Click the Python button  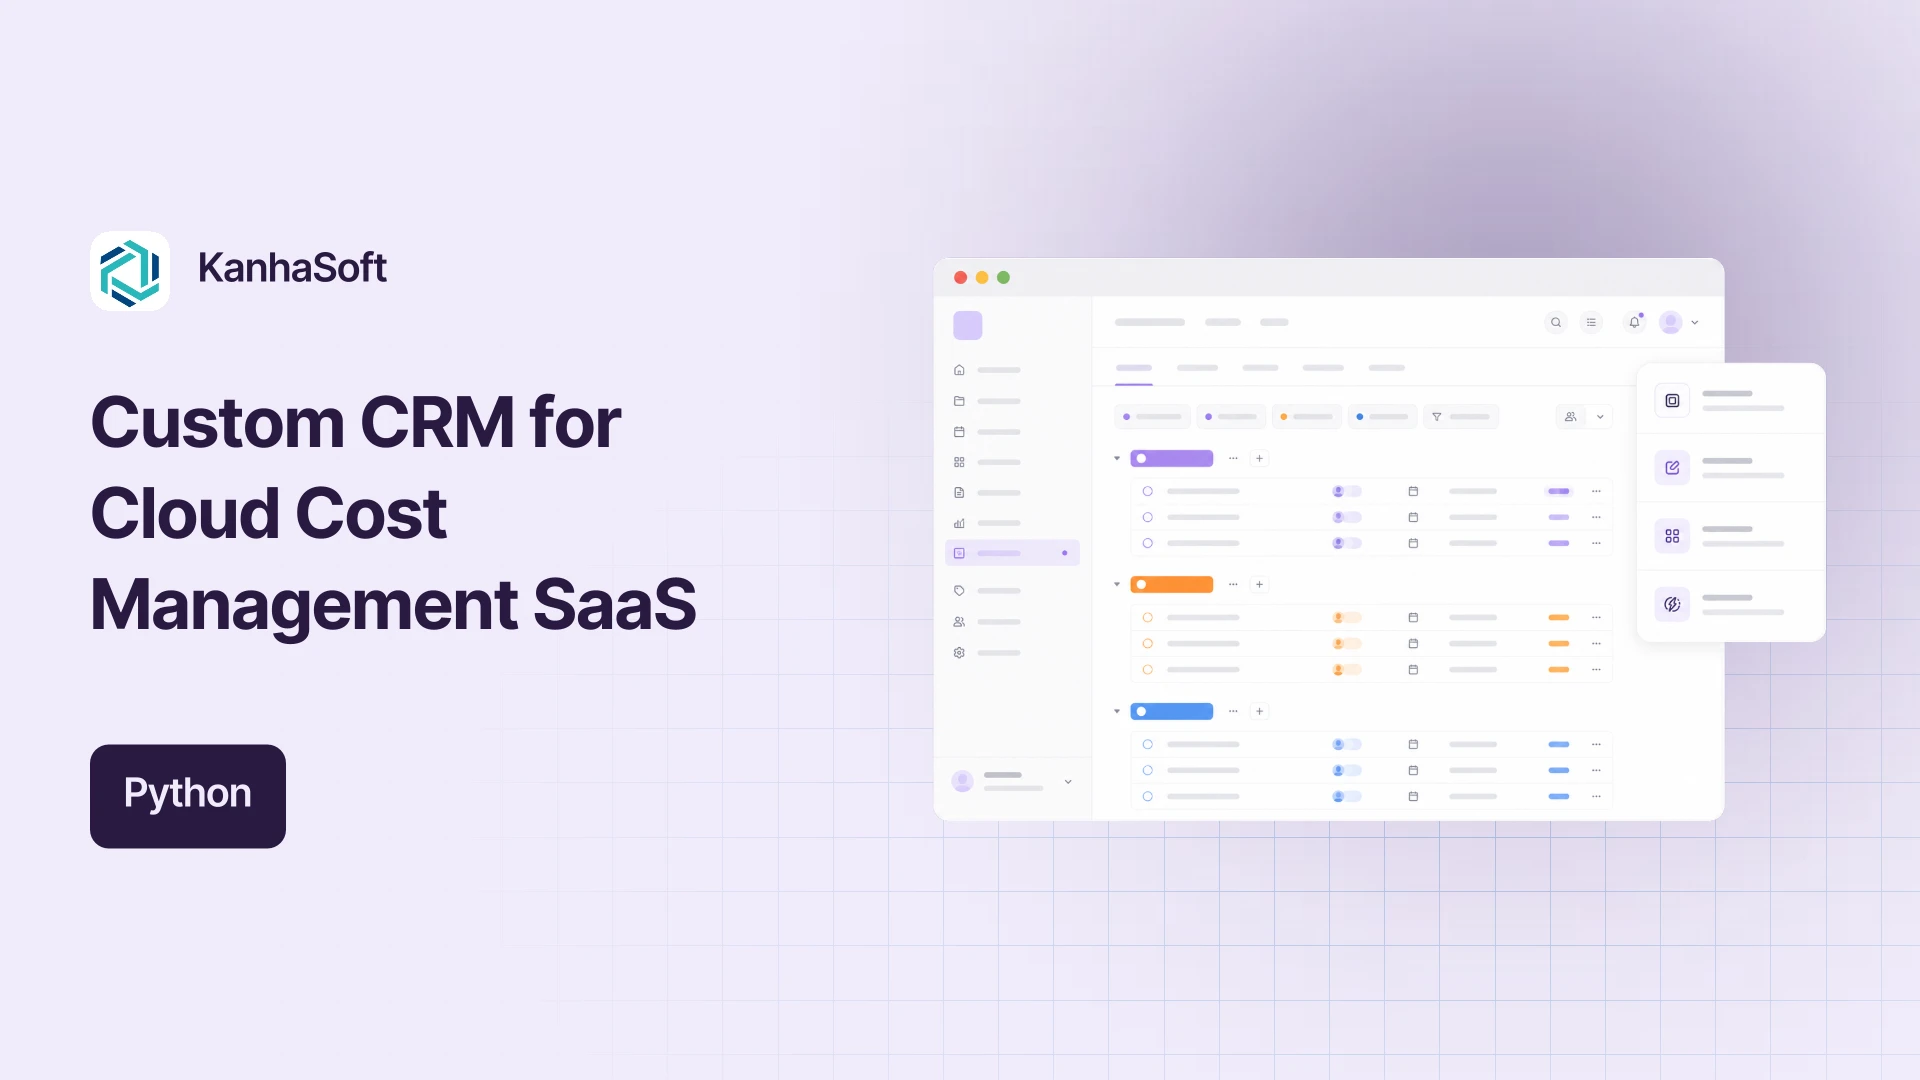pos(188,796)
